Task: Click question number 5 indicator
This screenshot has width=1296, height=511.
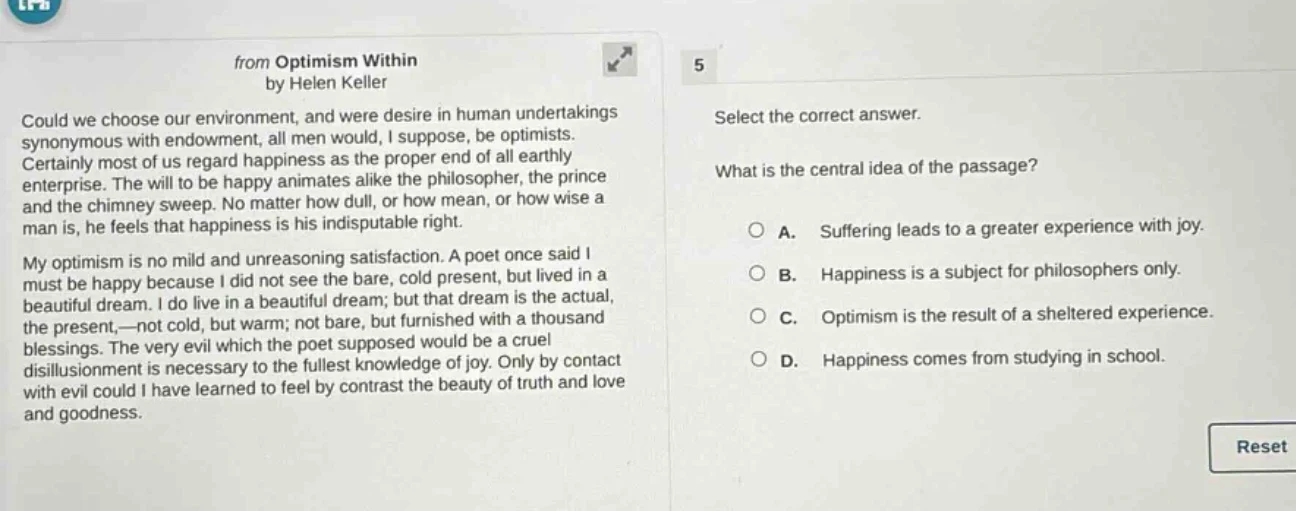Action: point(698,65)
